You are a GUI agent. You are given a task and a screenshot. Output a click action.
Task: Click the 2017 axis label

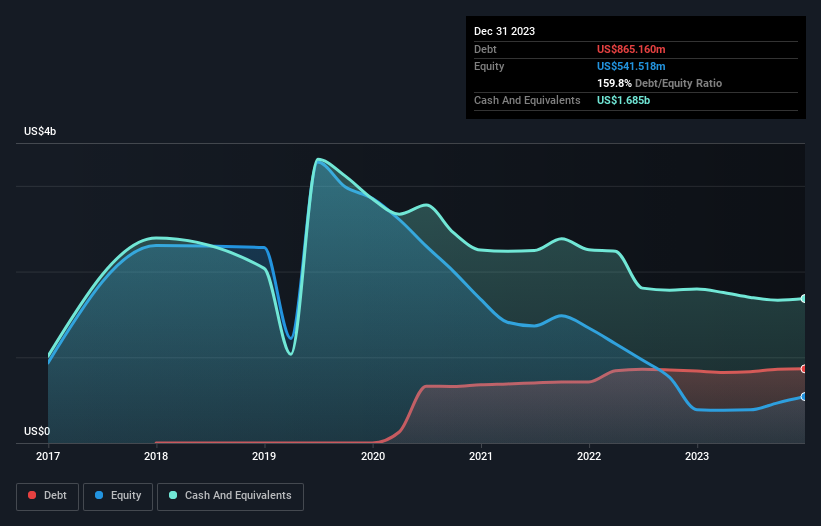tap(48, 456)
